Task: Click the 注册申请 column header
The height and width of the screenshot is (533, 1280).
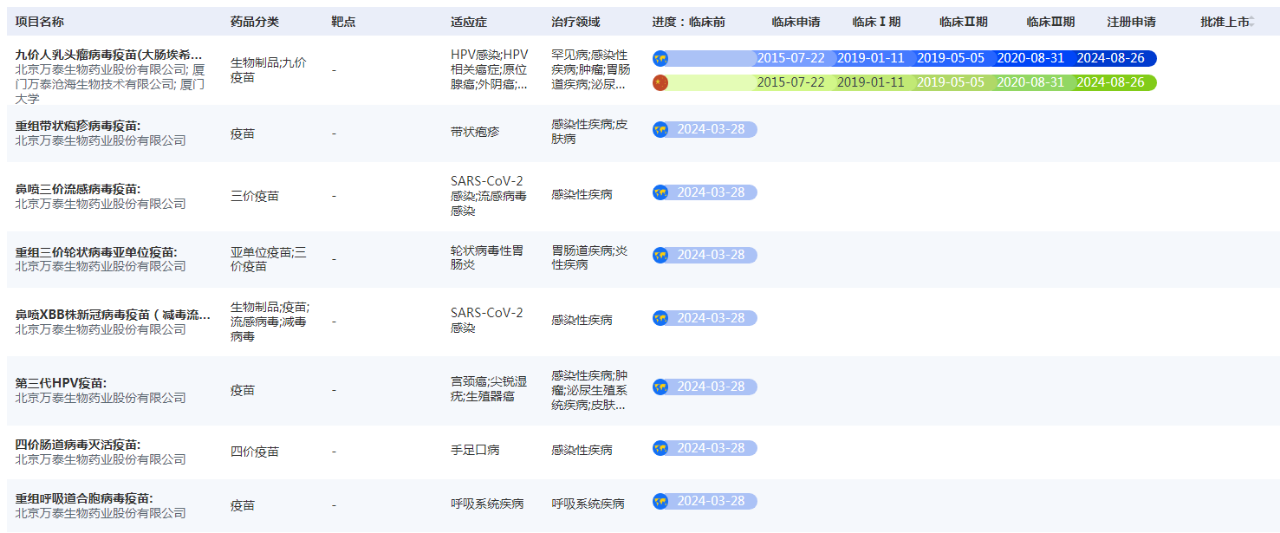Action: (x=1131, y=21)
